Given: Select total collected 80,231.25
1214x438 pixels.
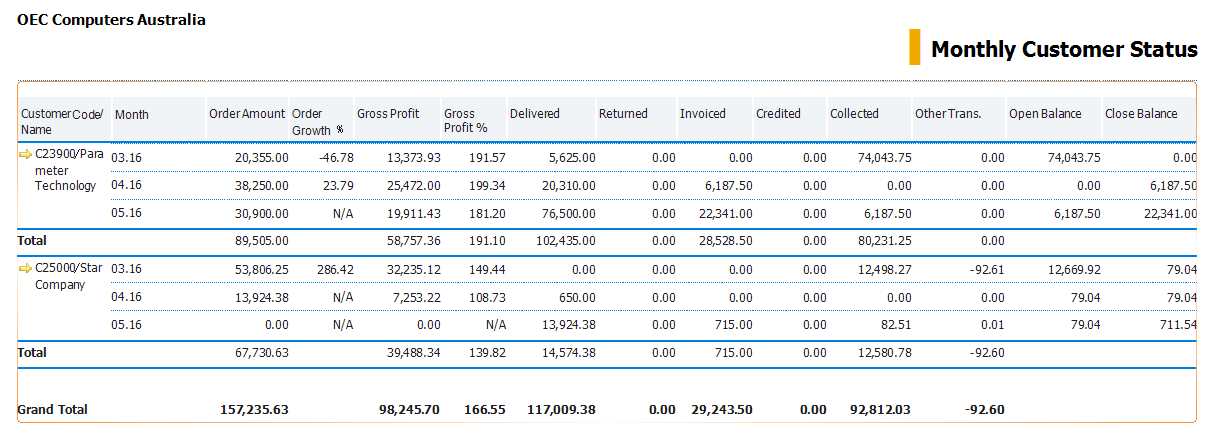Looking at the screenshot, I should pyautogui.click(x=885, y=241).
